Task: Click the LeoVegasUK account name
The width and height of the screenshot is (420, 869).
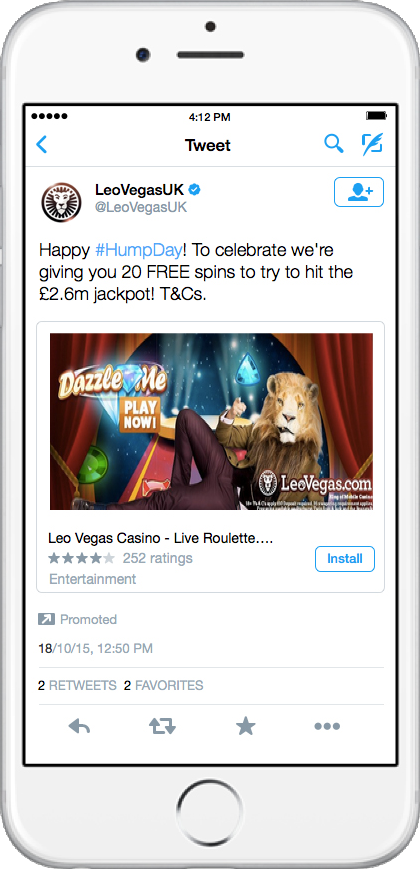Action: click(x=140, y=190)
